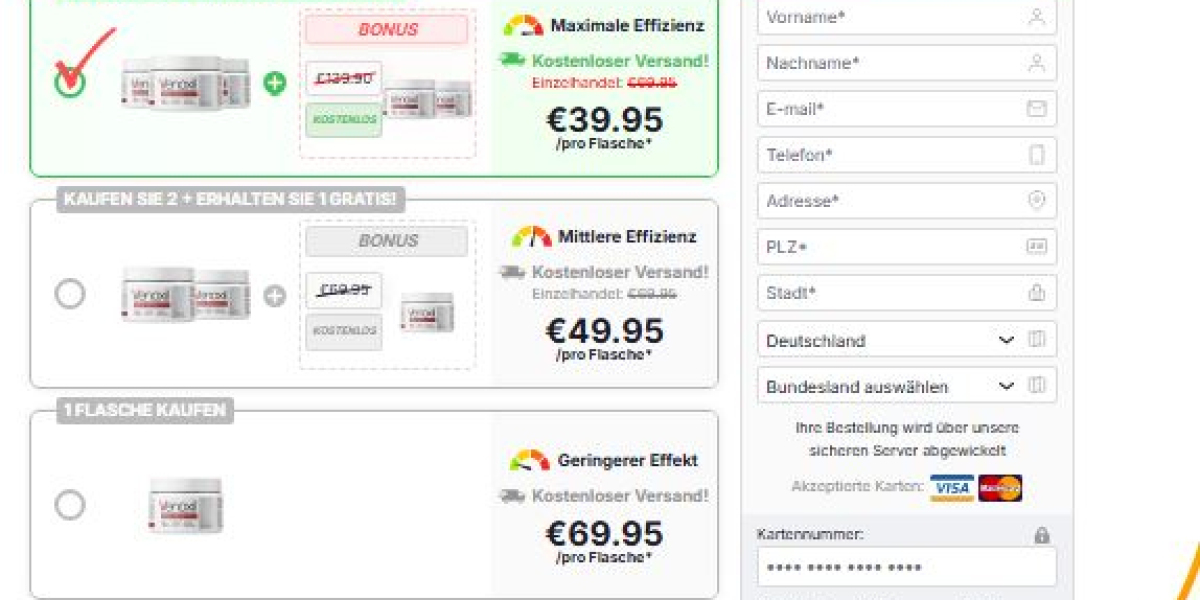
Task: Click the green plus icon in top offer
Action: [274, 83]
